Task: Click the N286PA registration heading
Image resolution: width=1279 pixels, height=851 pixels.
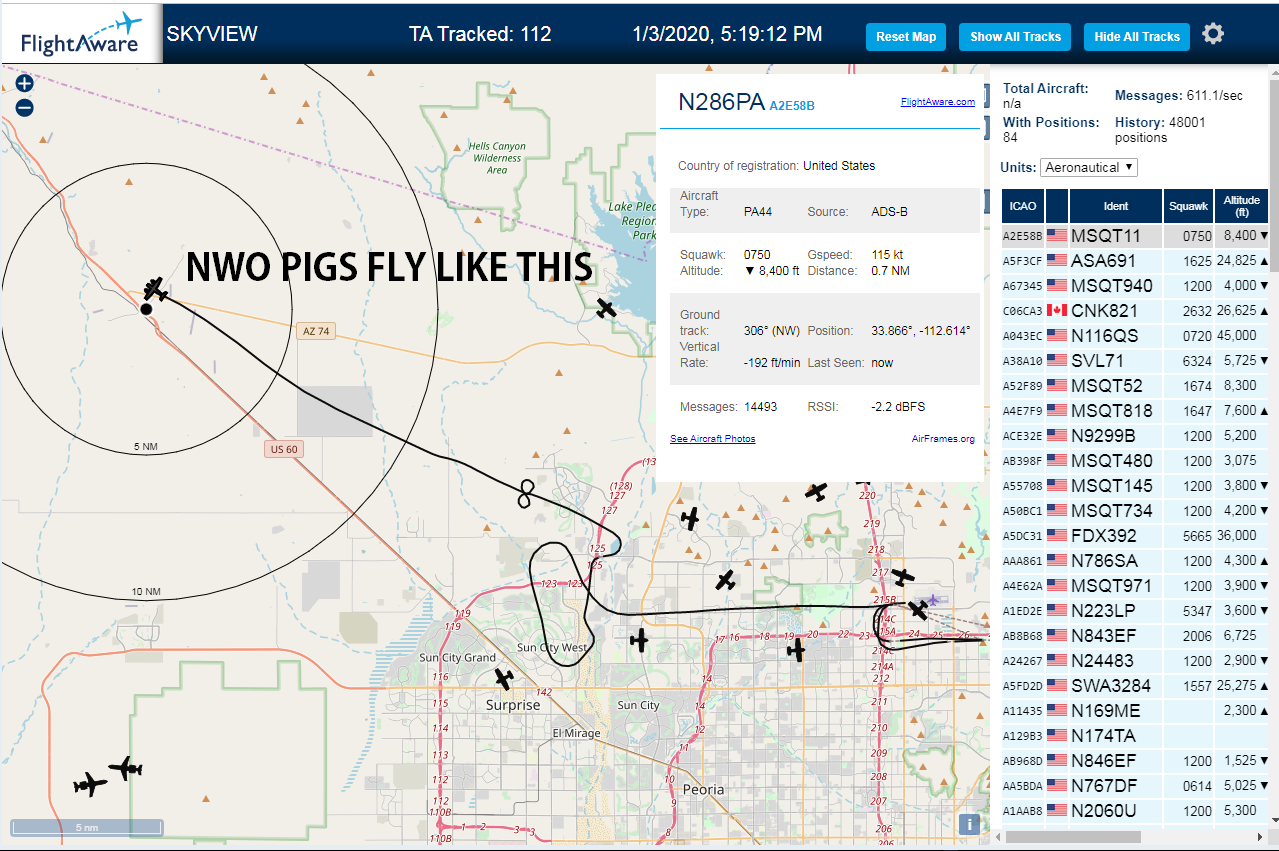Action: (721, 102)
